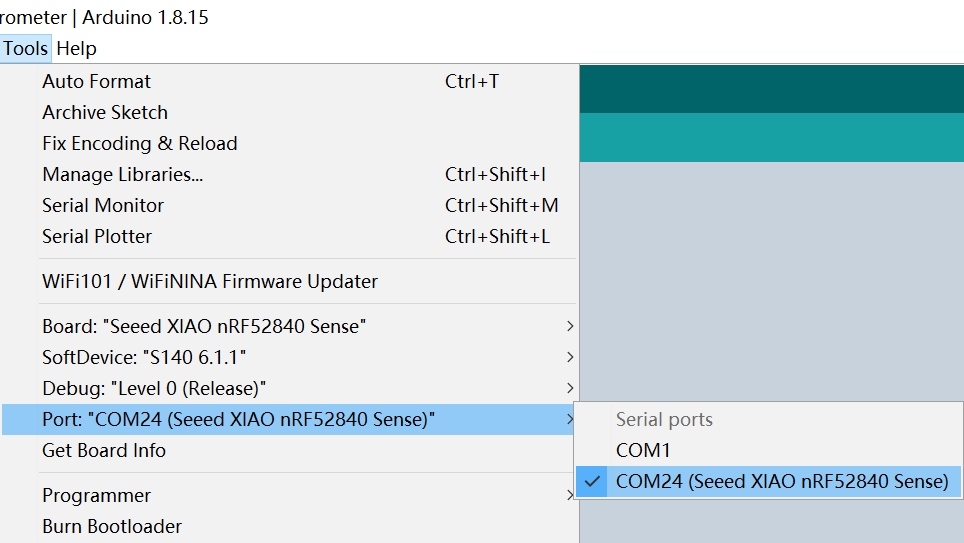Open the Tools menu
This screenshot has width=964, height=543.
25,49
